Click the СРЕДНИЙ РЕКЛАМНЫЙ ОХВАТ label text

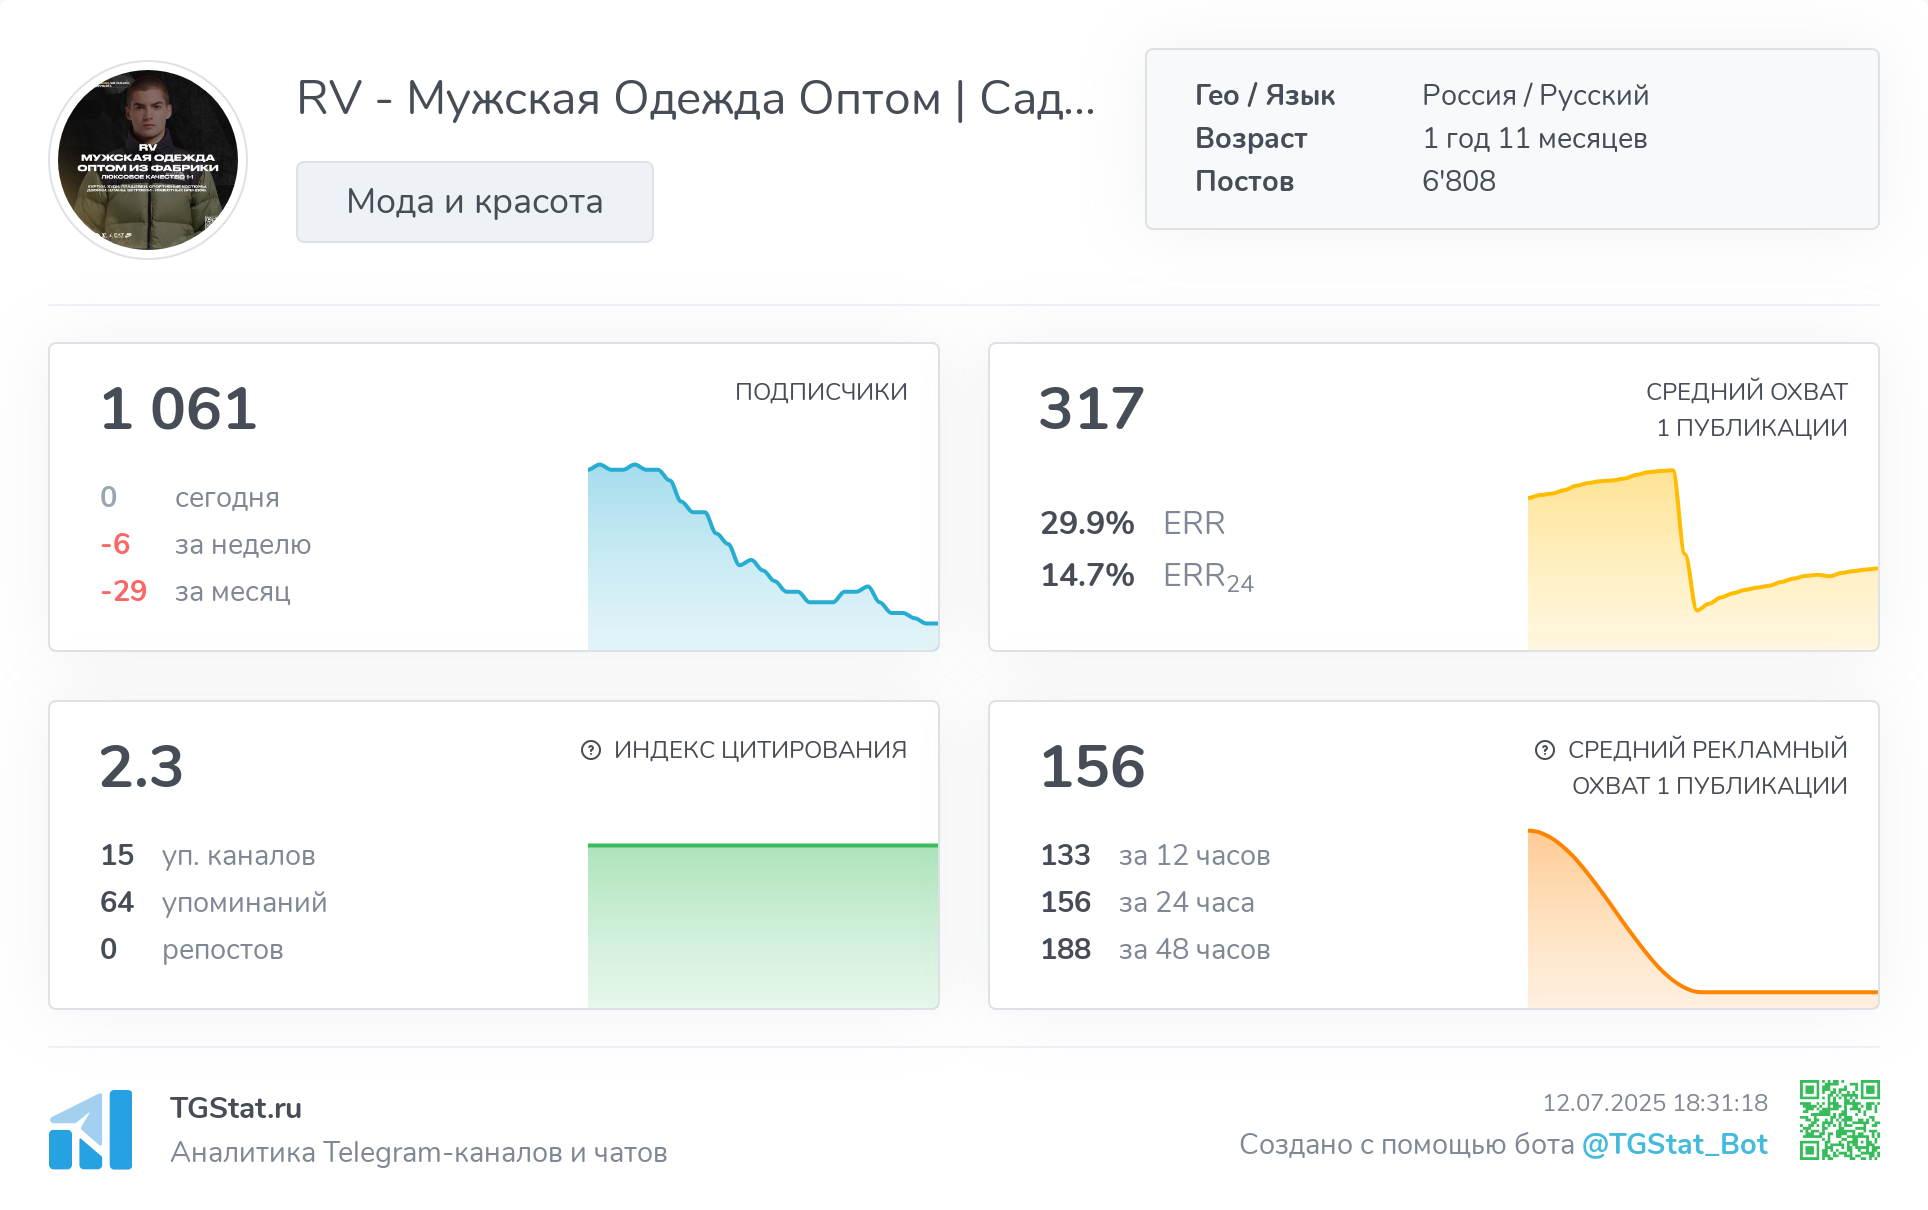click(1708, 768)
